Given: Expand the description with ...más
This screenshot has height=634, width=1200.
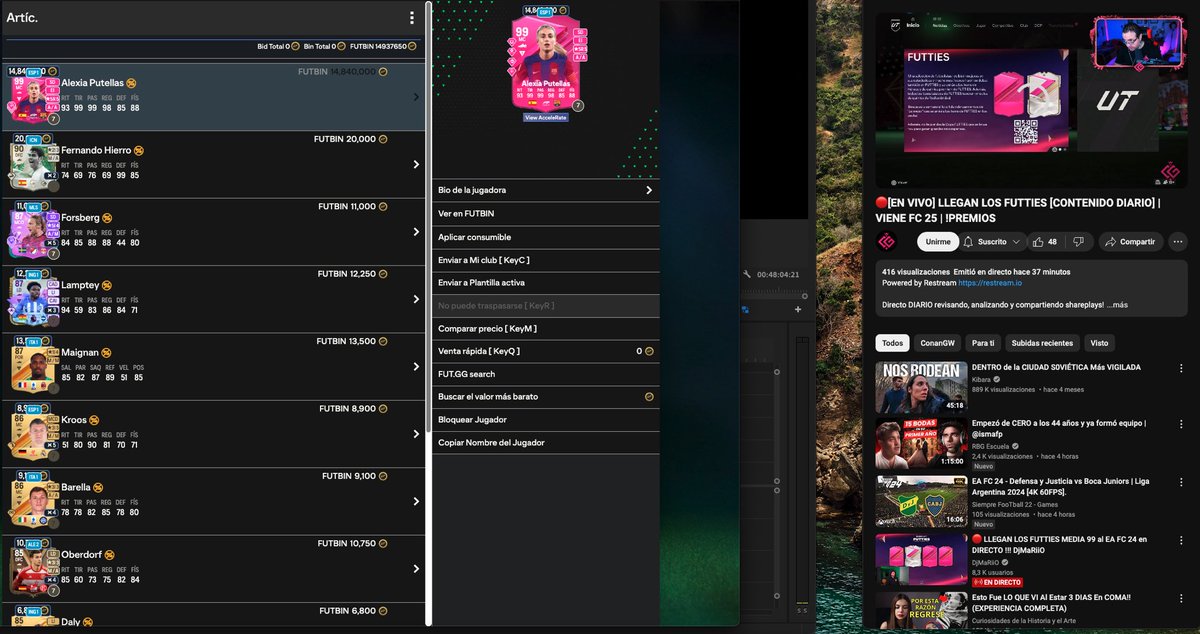Looking at the screenshot, I should click(x=1115, y=305).
